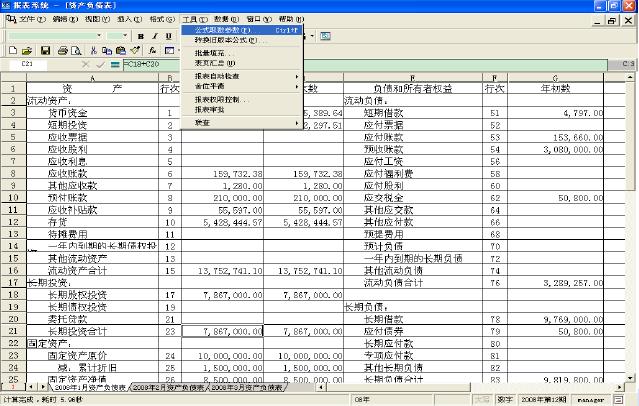Click vertical scrollbar down arrow

click(x=630, y=378)
